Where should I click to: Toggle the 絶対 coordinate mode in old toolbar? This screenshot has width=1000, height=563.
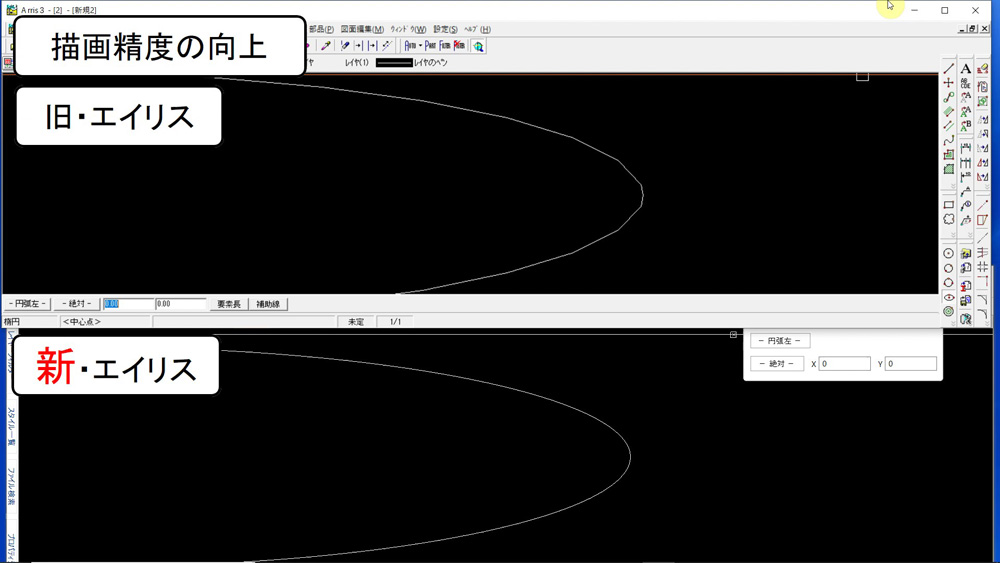pyautogui.click(x=77, y=304)
